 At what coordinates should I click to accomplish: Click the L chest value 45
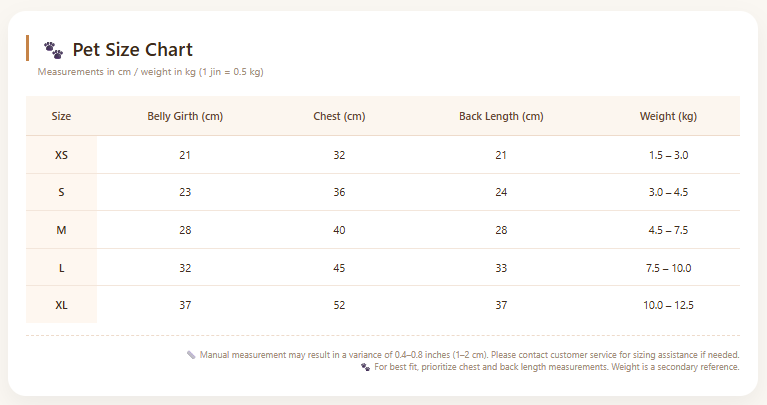pos(339,268)
